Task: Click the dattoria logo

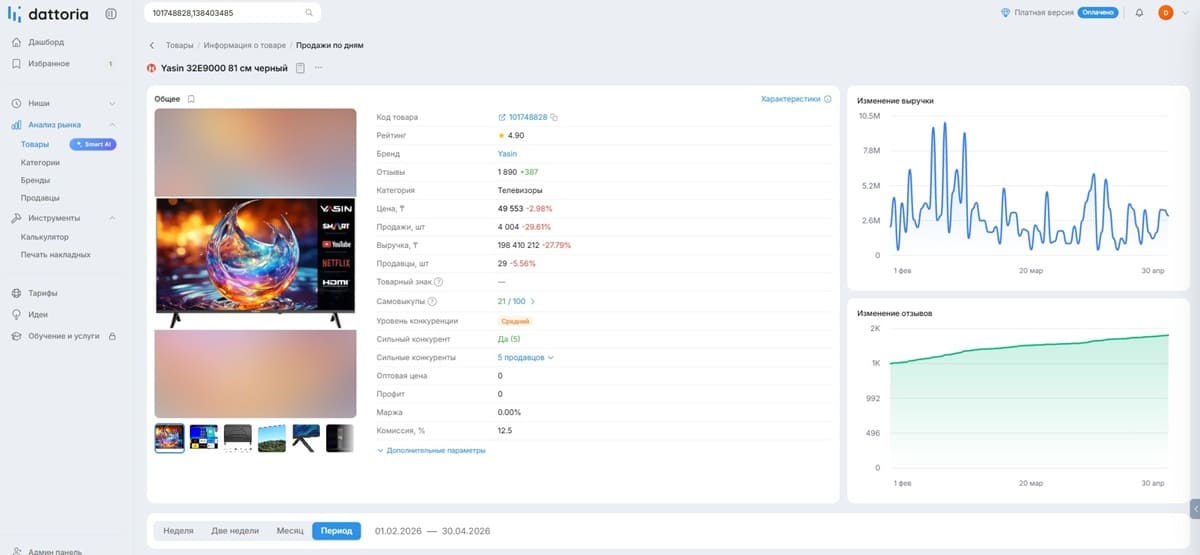Action: pyautogui.click(x=48, y=13)
